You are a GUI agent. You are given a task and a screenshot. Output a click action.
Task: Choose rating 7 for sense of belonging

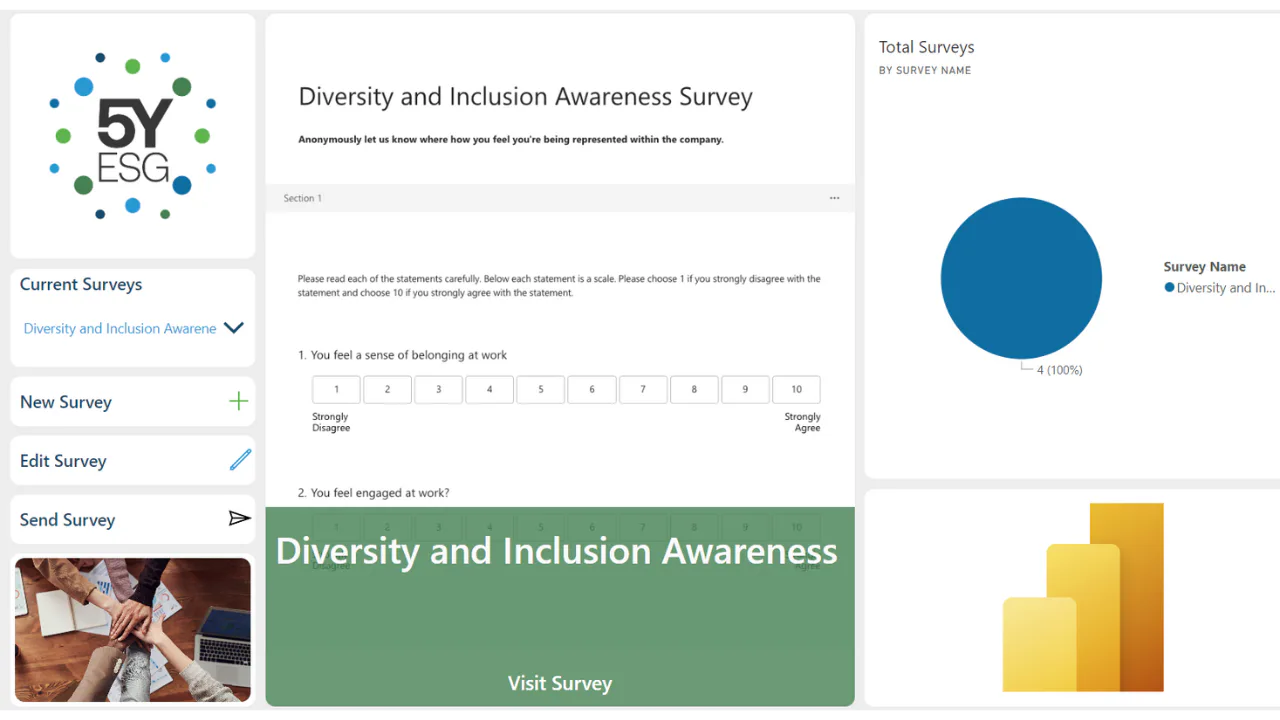click(643, 389)
